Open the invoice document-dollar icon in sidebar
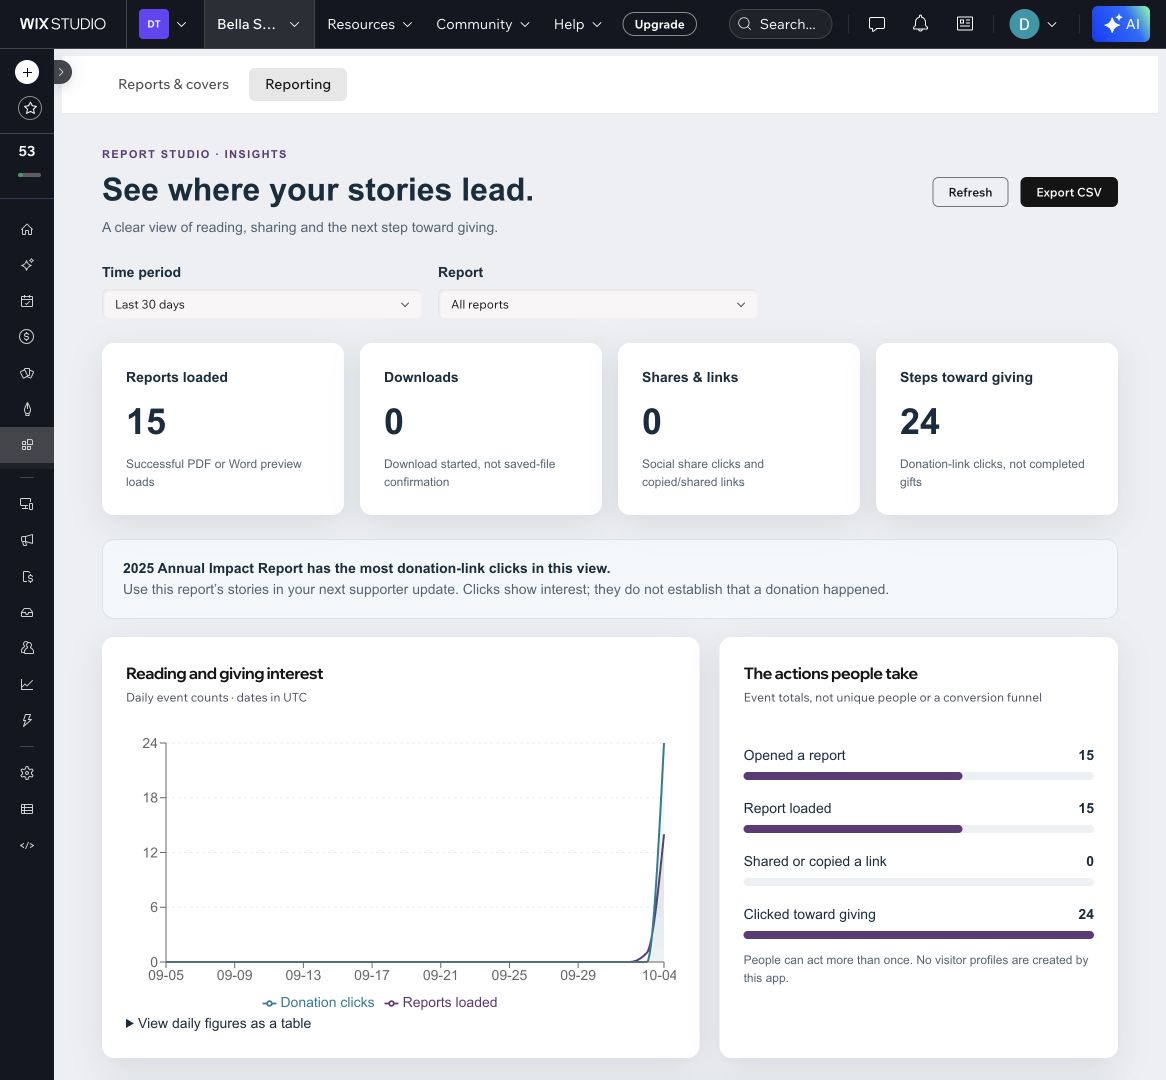The image size is (1166, 1080). tap(27, 576)
